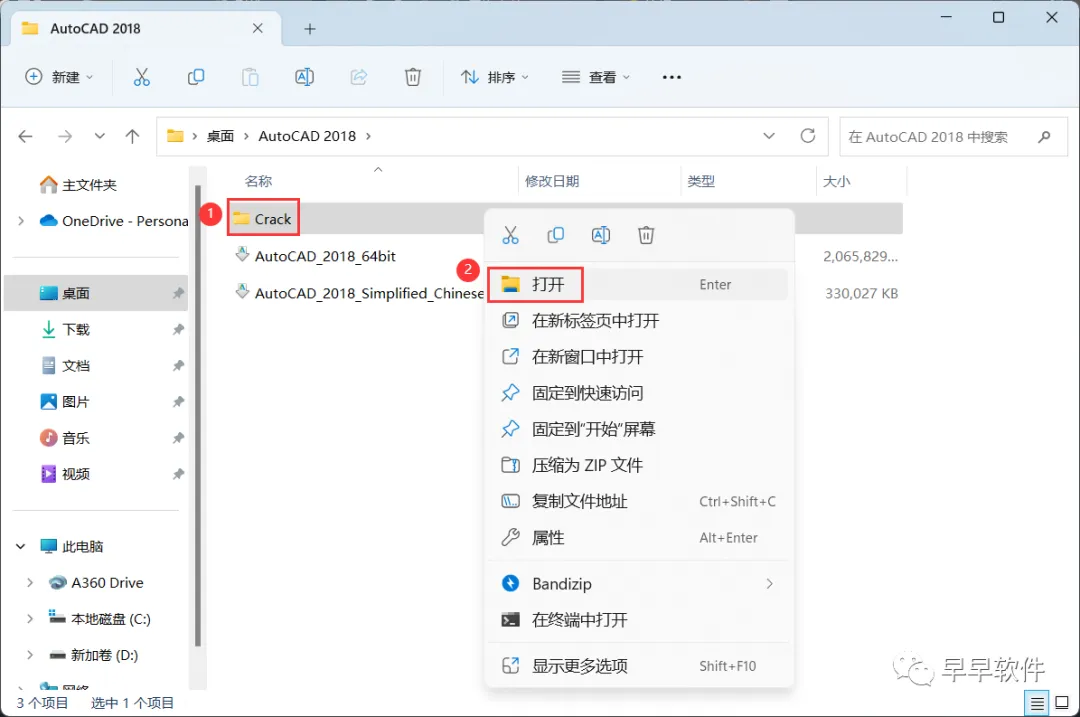Click the Rename icon in the context menu

601,236
